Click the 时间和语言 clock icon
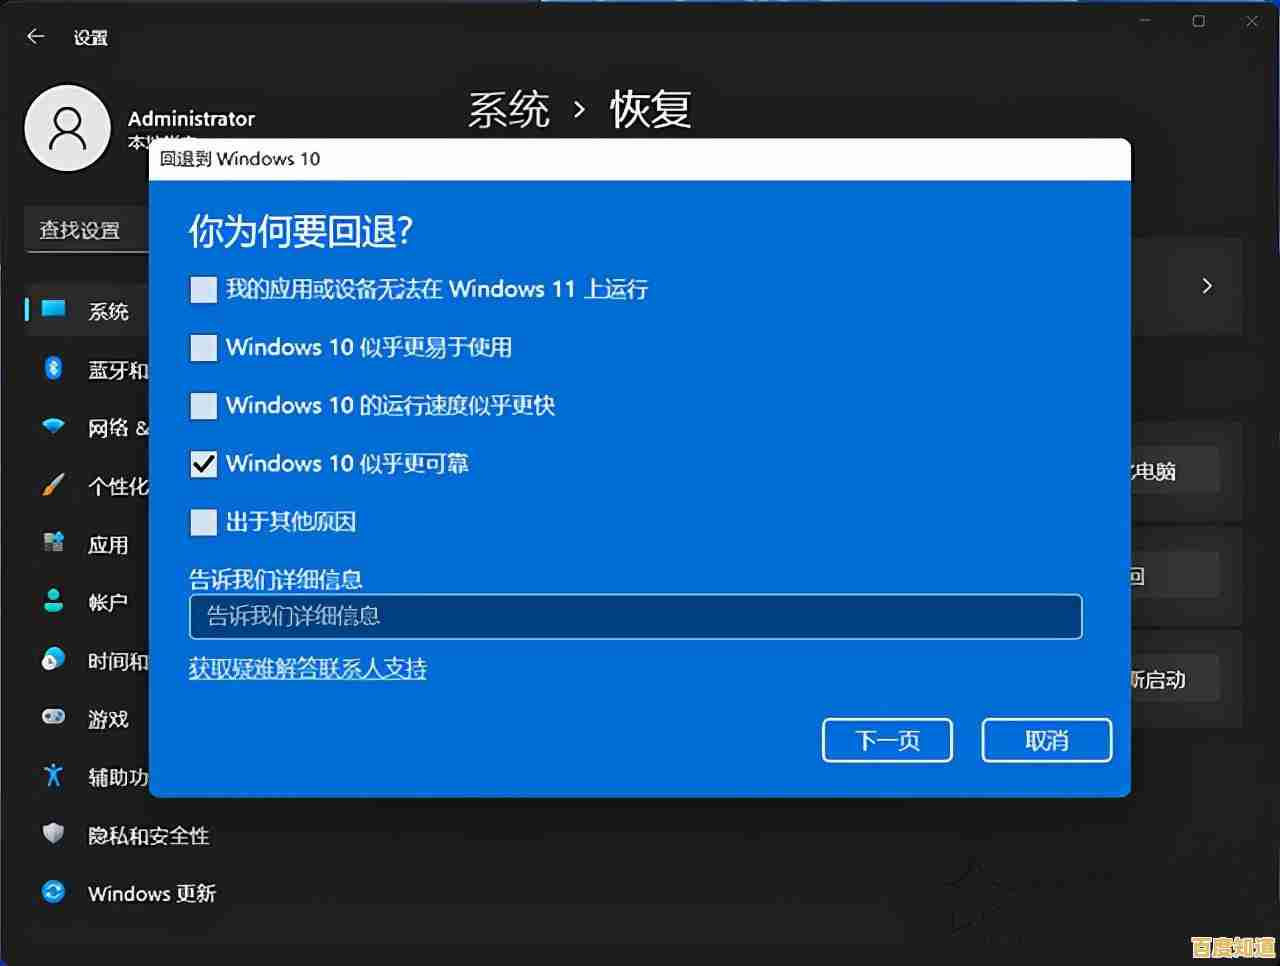Screen dimensions: 1280x966 coord(55,659)
